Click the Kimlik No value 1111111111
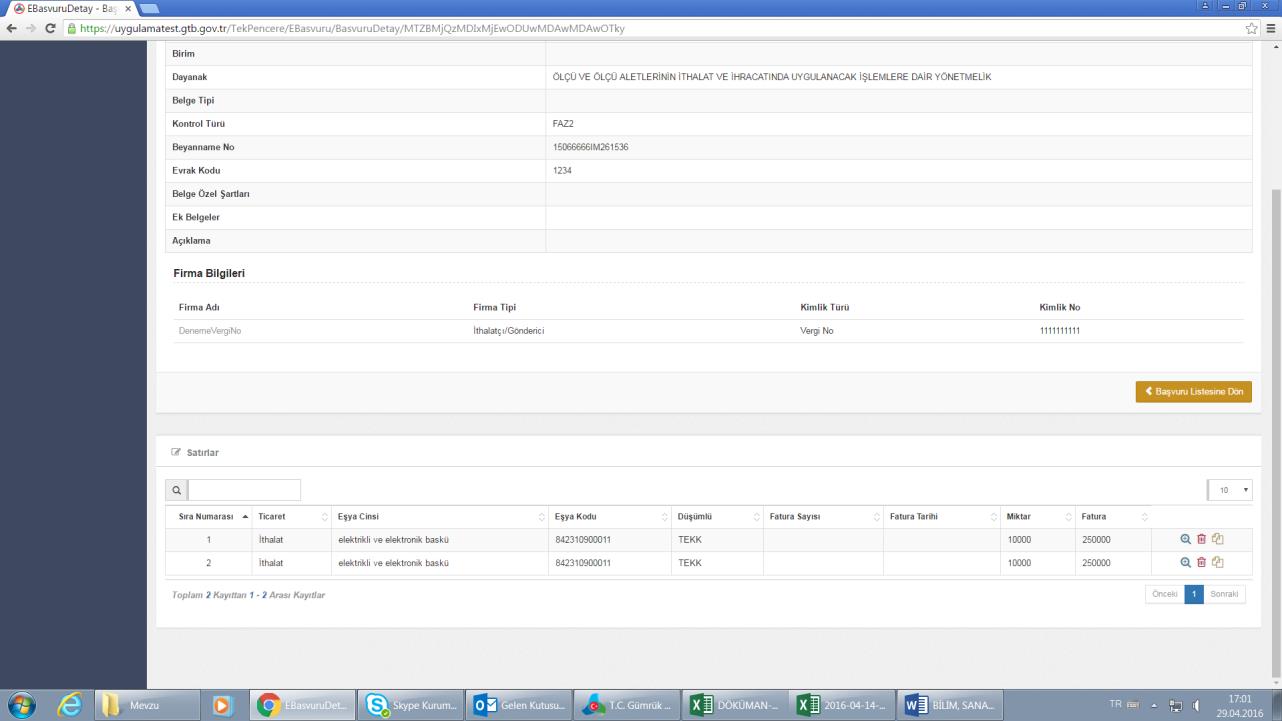The width and height of the screenshot is (1282, 721). 1060,330
